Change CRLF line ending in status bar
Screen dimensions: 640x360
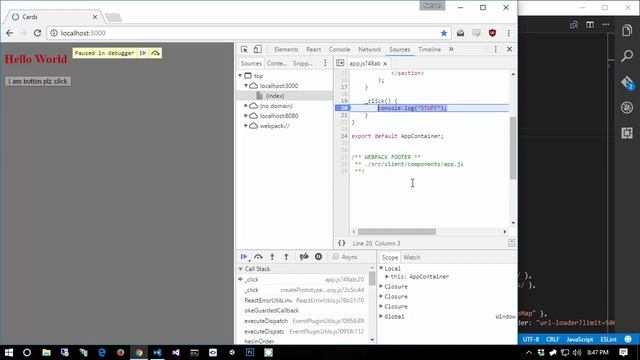[553, 340]
